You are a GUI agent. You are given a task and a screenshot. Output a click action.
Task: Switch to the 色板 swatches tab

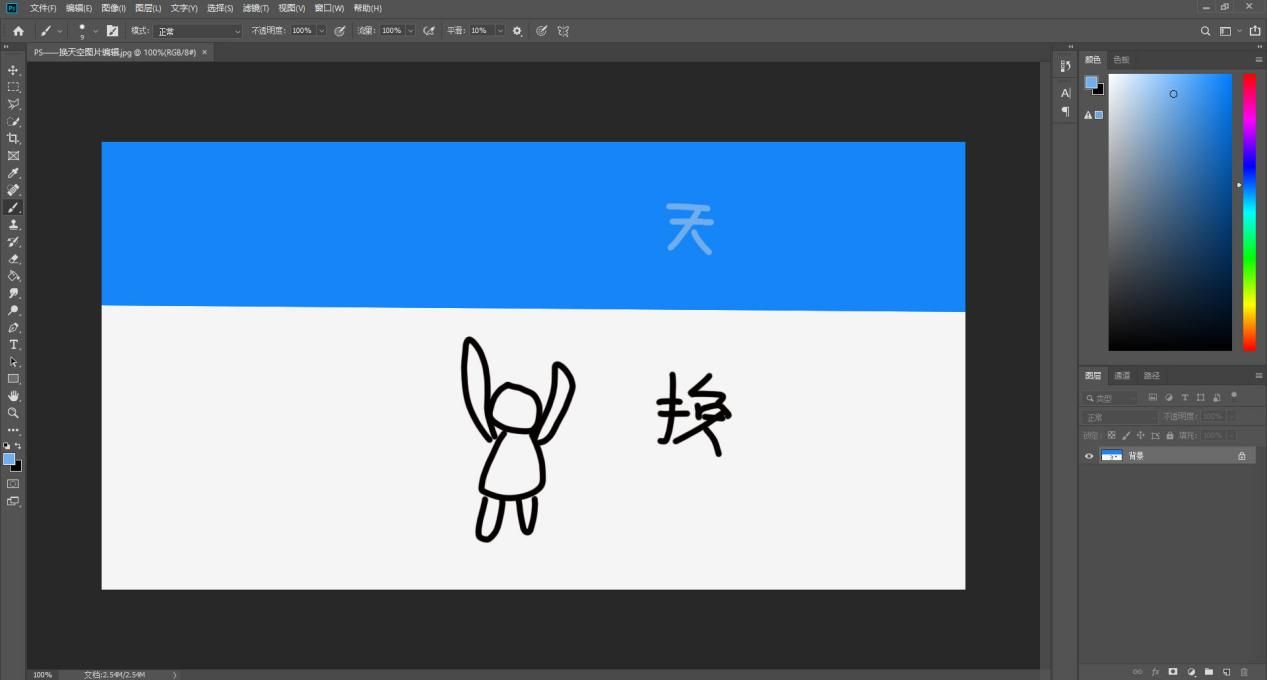[1121, 60]
